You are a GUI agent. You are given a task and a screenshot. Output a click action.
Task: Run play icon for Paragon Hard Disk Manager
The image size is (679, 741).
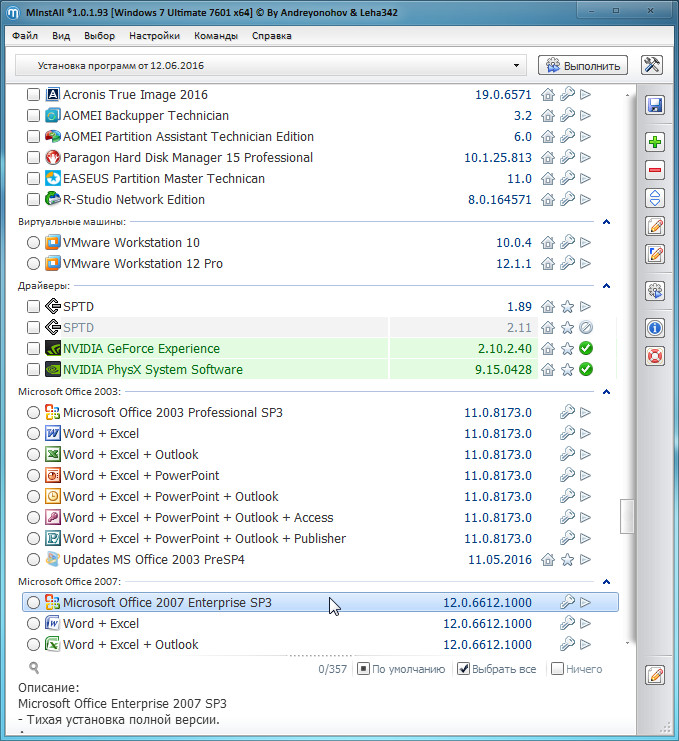[585, 157]
